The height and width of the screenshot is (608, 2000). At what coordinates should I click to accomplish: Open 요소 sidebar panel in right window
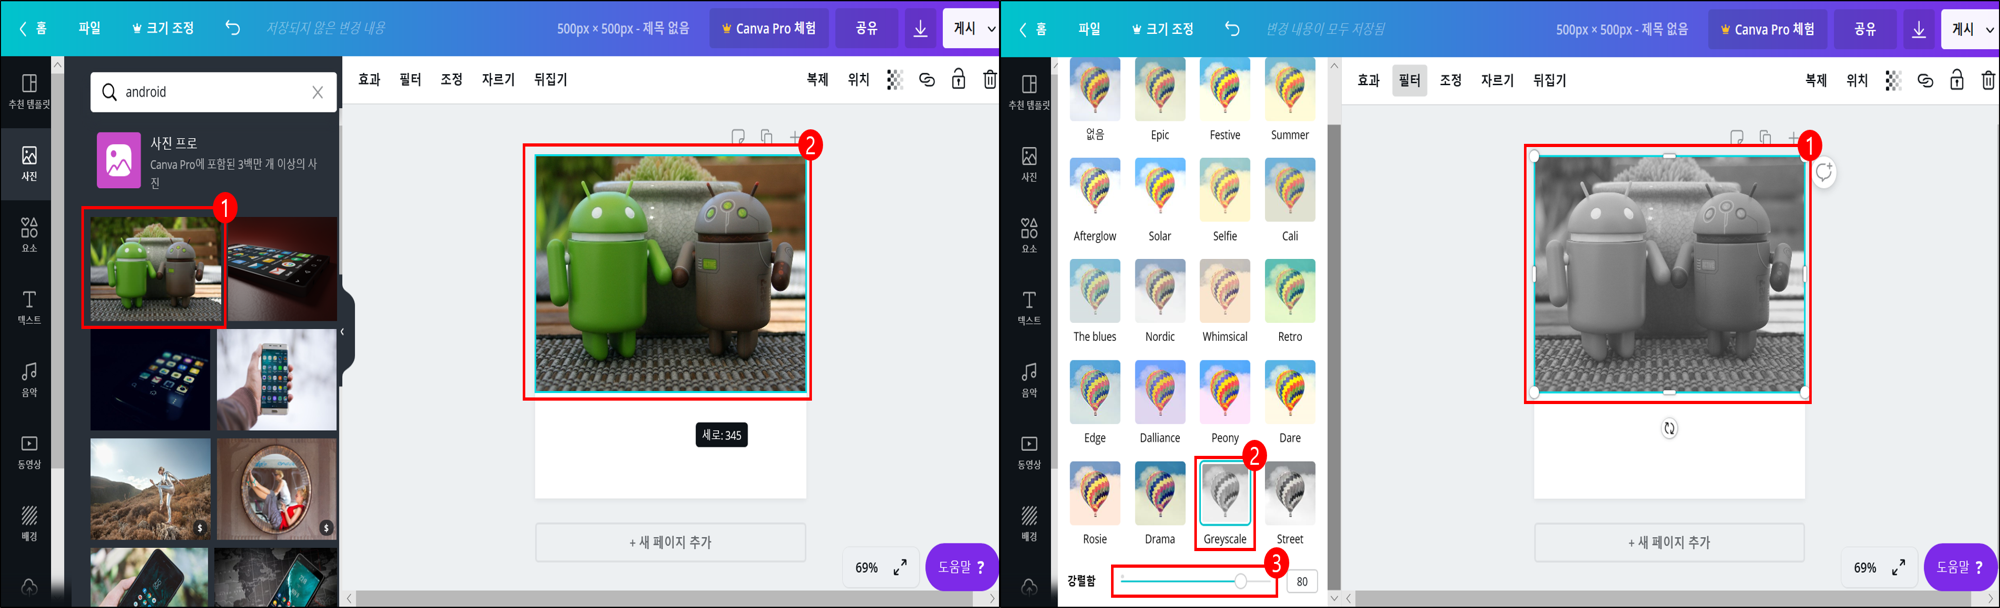coord(1029,236)
